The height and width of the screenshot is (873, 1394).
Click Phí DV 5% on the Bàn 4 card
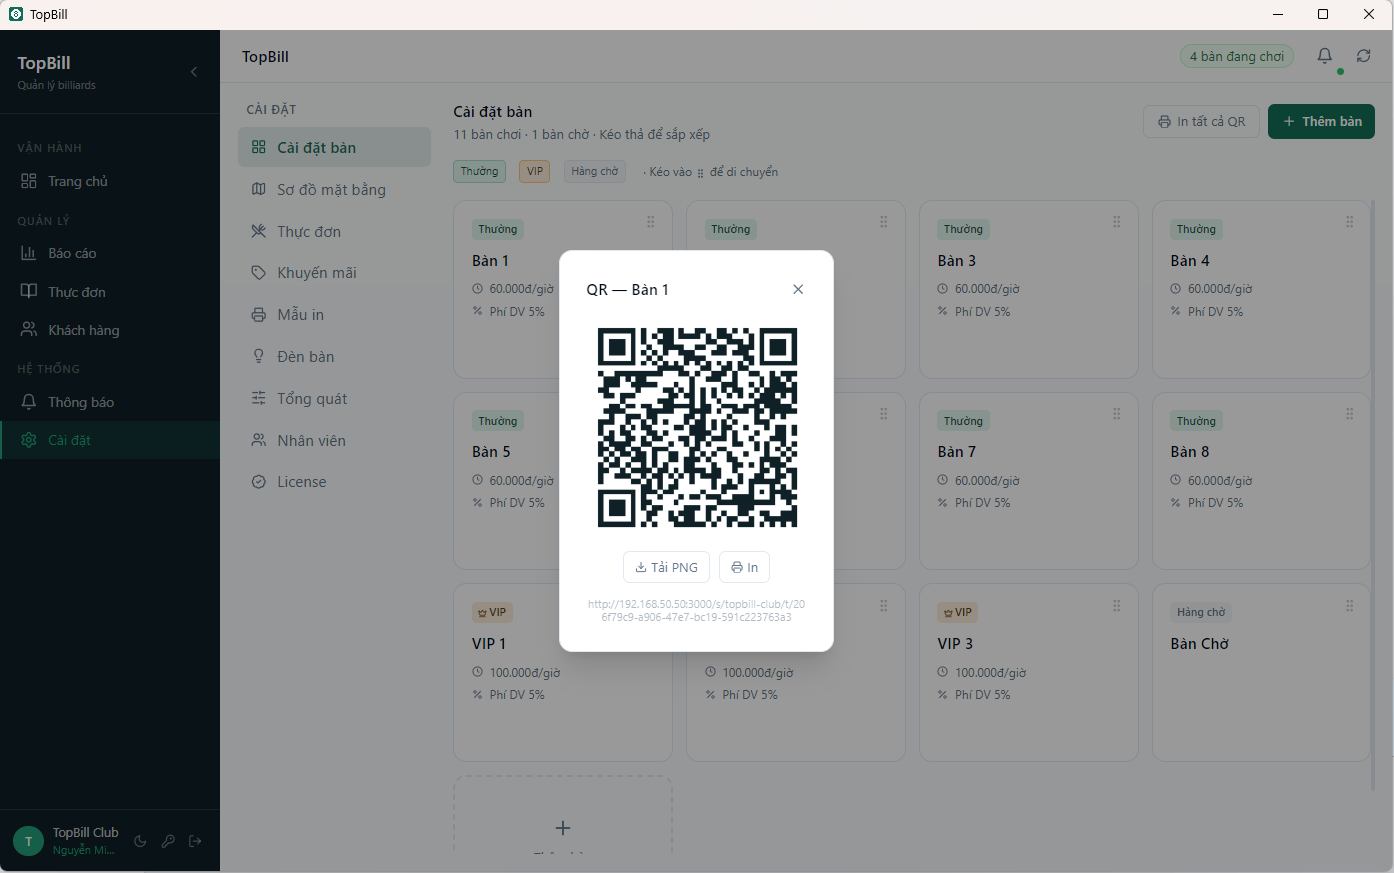click(x=1215, y=312)
